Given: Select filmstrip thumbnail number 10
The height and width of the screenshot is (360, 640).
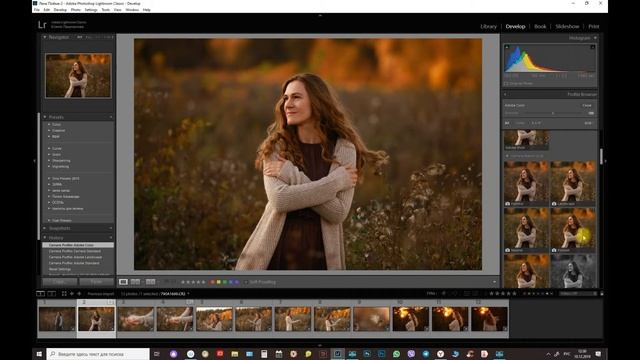Looking at the screenshot, I should (x=411, y=319).
